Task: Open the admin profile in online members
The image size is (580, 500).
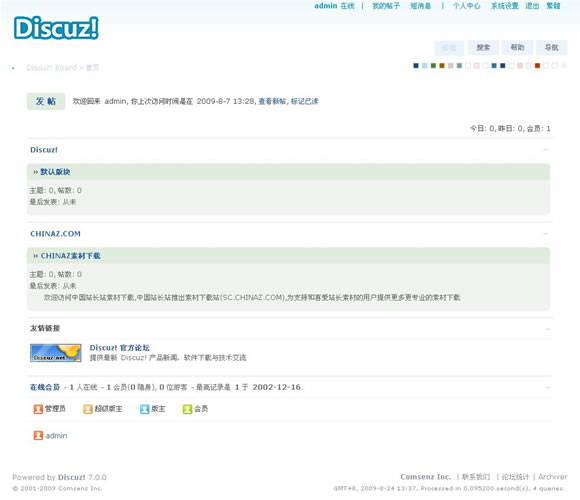Action: click(x=56, y=436)
